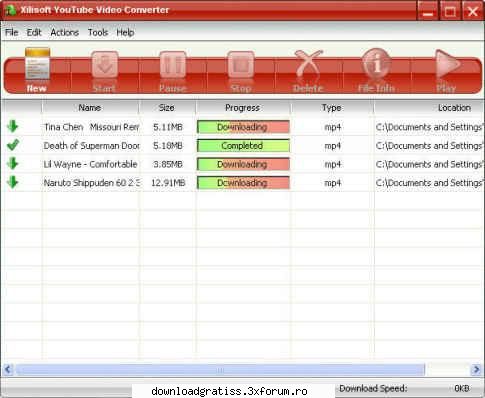
Task: Sort the list by the Name column header
Action: pyautogui.click(x=90, y=108)
